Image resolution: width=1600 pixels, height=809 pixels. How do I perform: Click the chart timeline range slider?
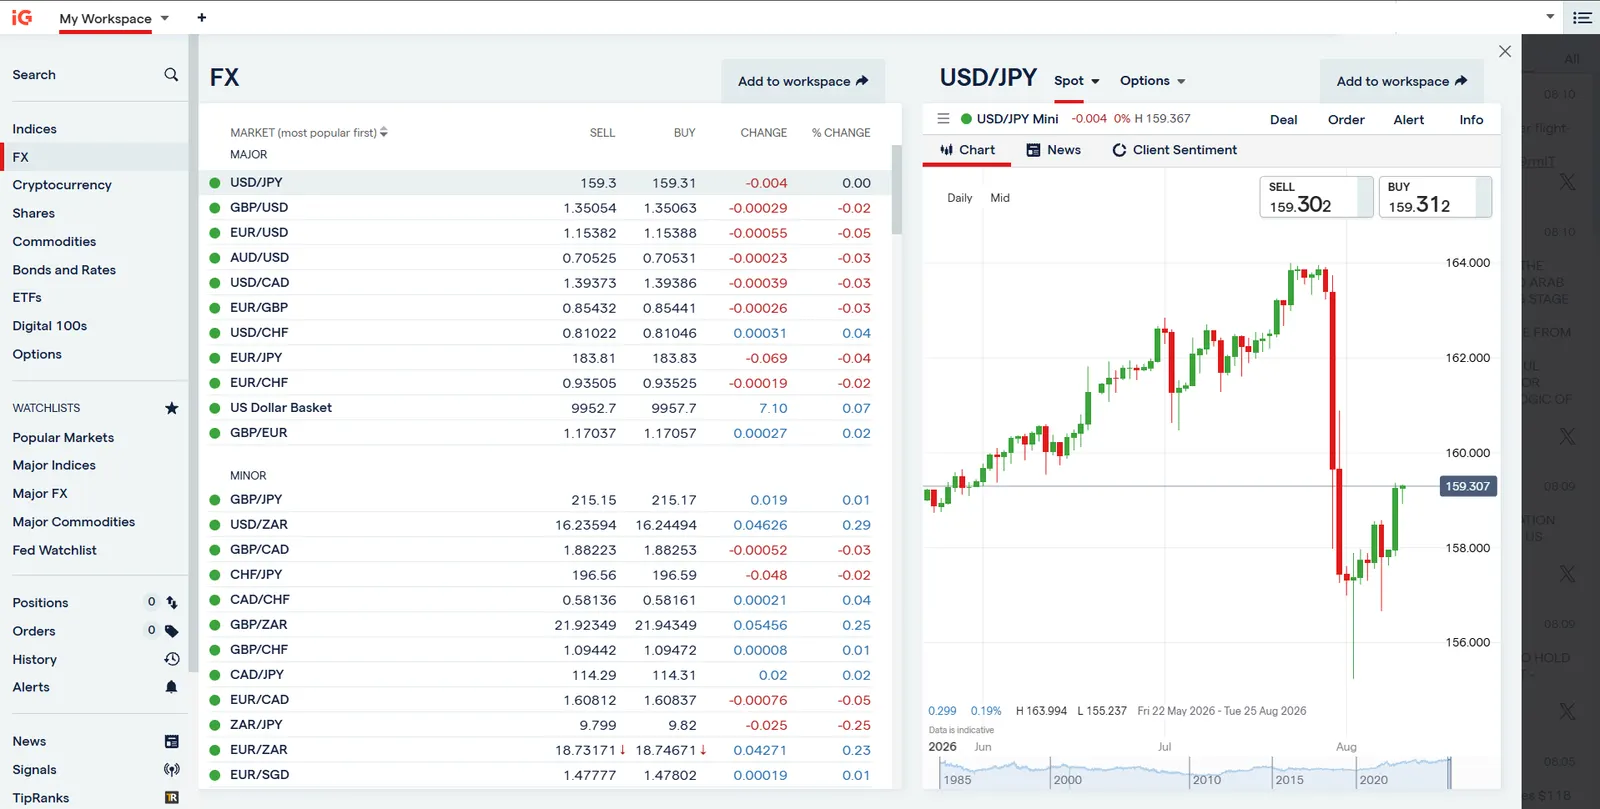1195,773
